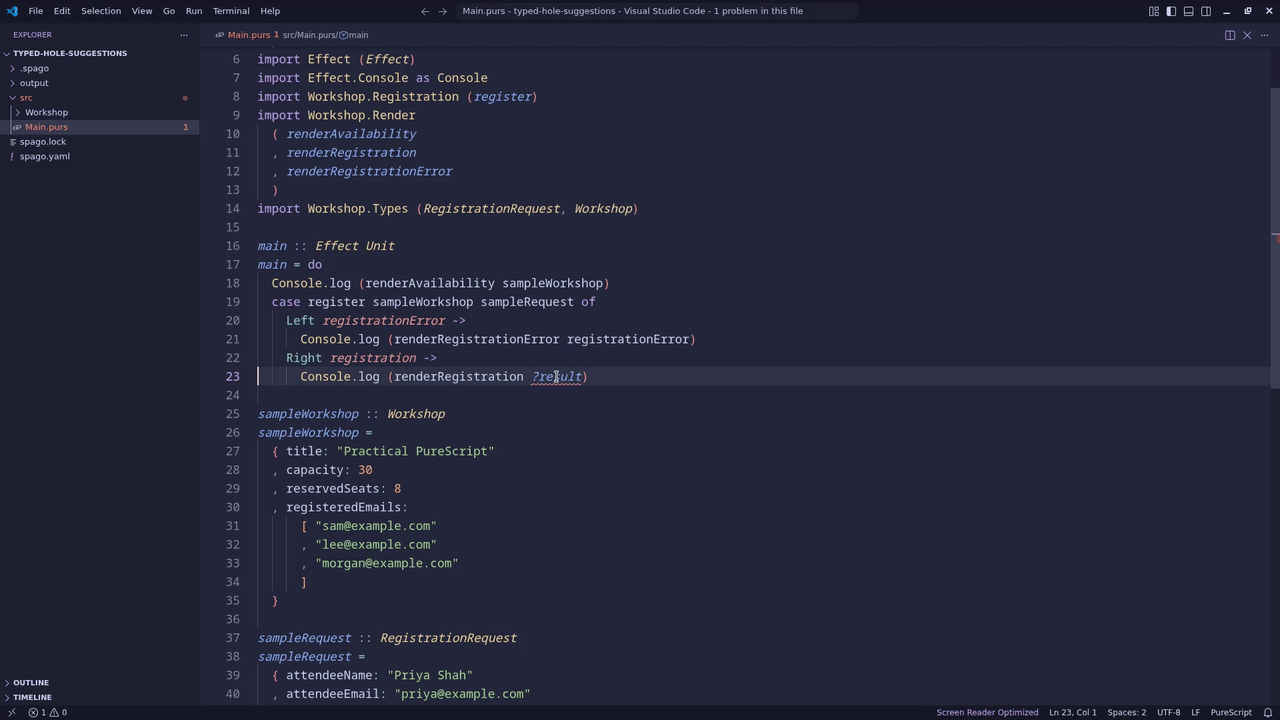This screenshot has width=1280, height=720.
Task: Open the View menu
Action: coord(142,11)
